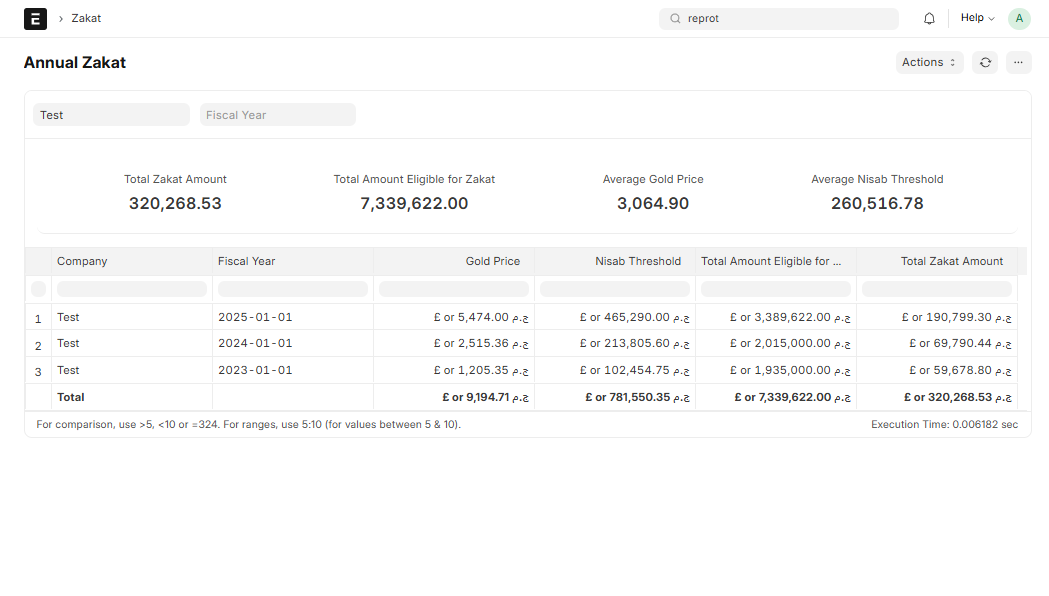The image size is (1049, 596).
Task: Select the Gold Price column header
Action: point(454,261)
